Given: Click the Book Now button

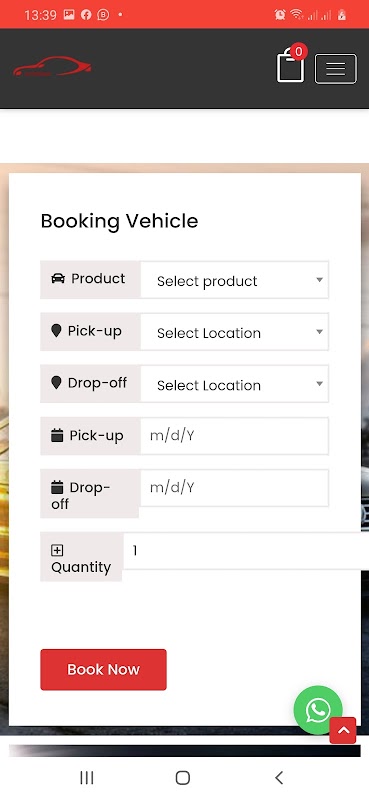Looking at the screenshot, I should coord(104,669).
